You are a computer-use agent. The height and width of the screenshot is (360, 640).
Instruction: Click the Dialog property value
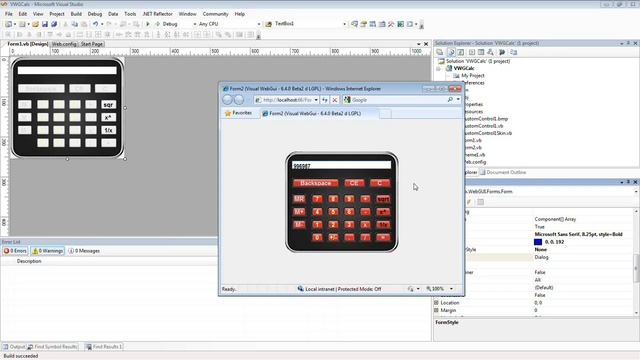click(x=541, y=258)
